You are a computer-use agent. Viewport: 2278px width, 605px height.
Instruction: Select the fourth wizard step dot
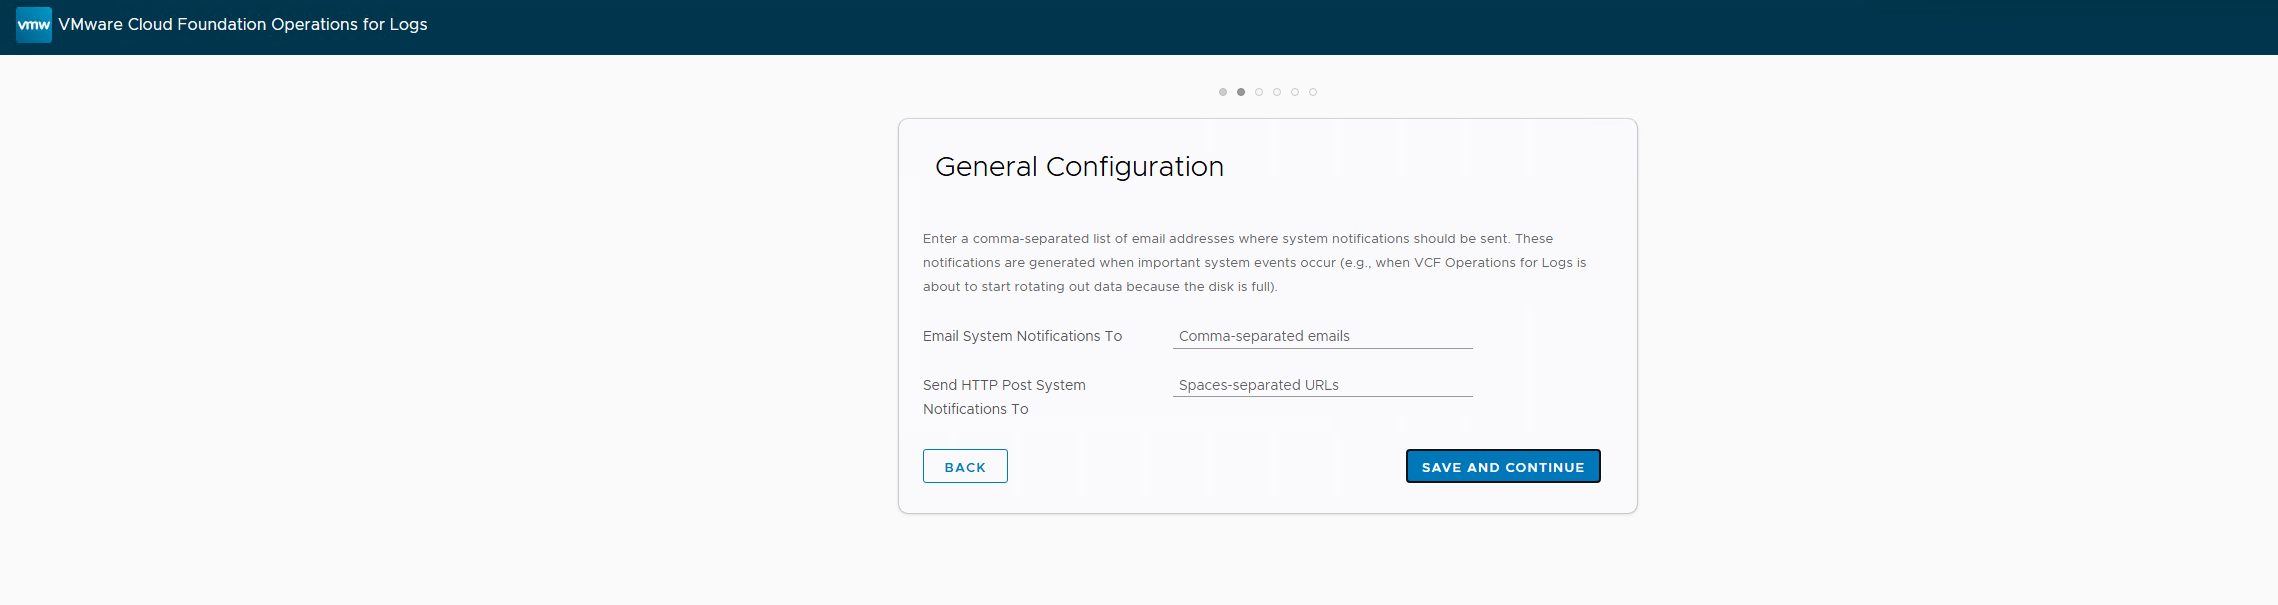1276,92
